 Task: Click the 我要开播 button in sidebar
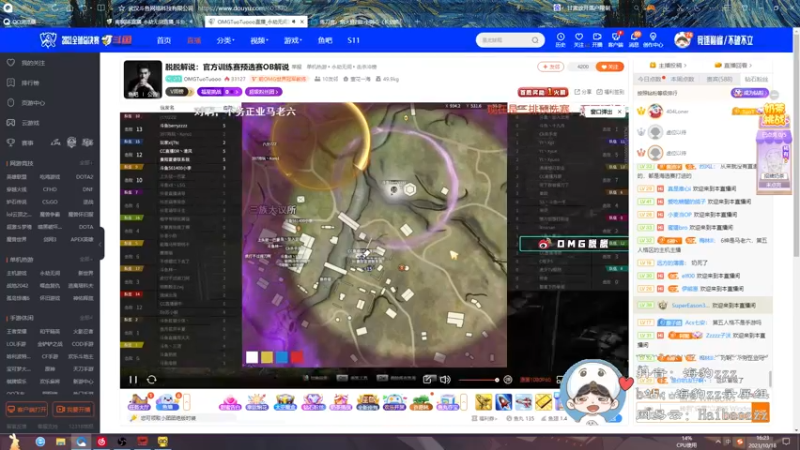pos(73,409)
